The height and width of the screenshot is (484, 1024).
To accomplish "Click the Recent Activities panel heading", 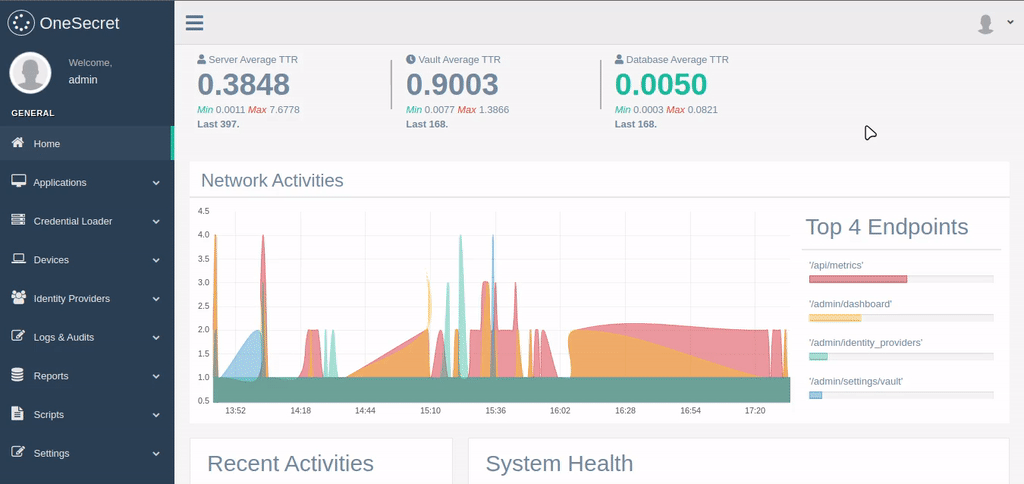I will tap(290, 463).
